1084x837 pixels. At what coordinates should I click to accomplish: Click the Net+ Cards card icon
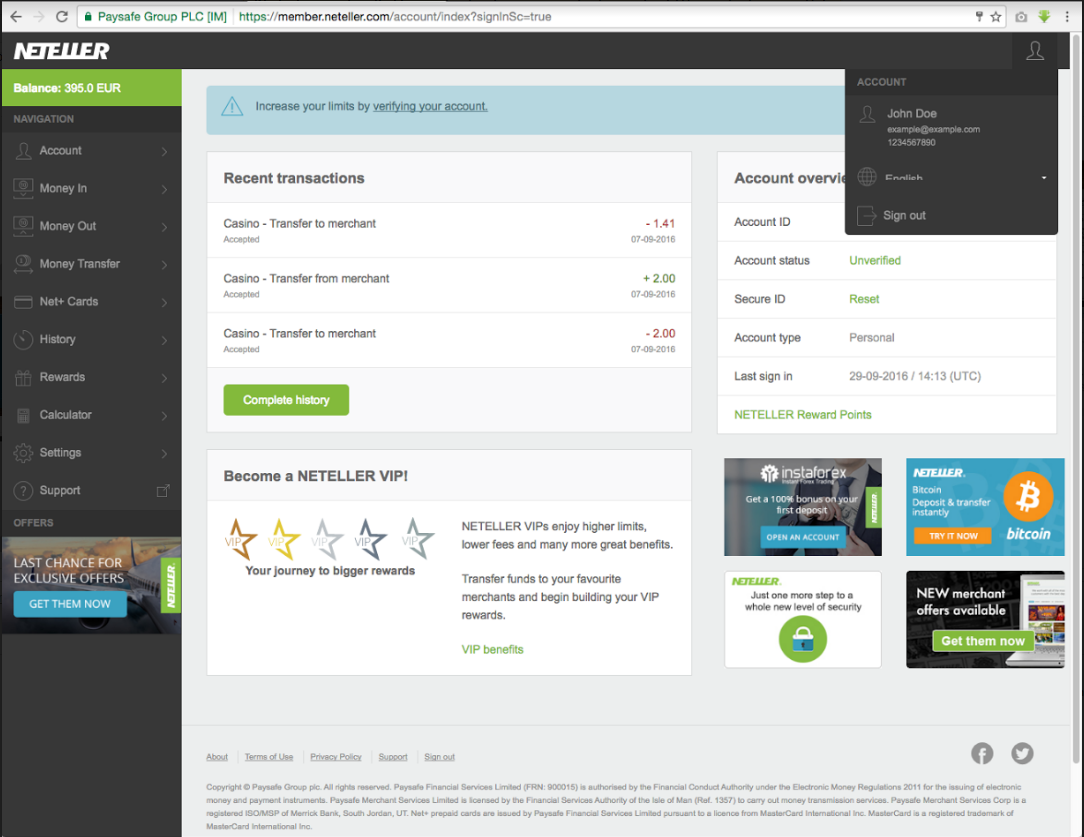point(24,302)
